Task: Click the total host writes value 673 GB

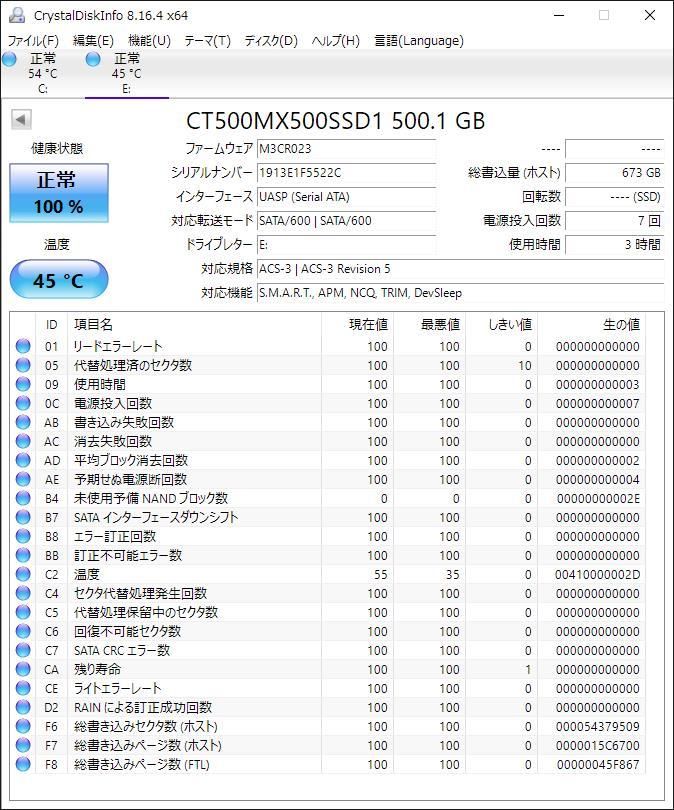Action: (x=615, y=173)
